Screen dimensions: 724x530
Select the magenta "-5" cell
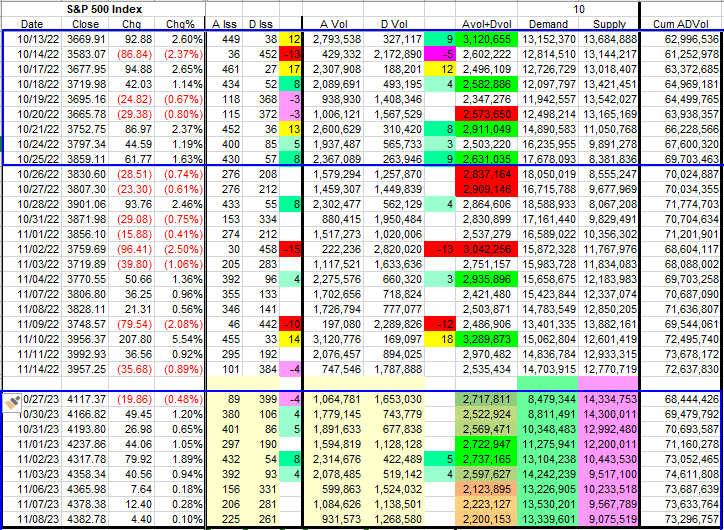pos(440,54)
